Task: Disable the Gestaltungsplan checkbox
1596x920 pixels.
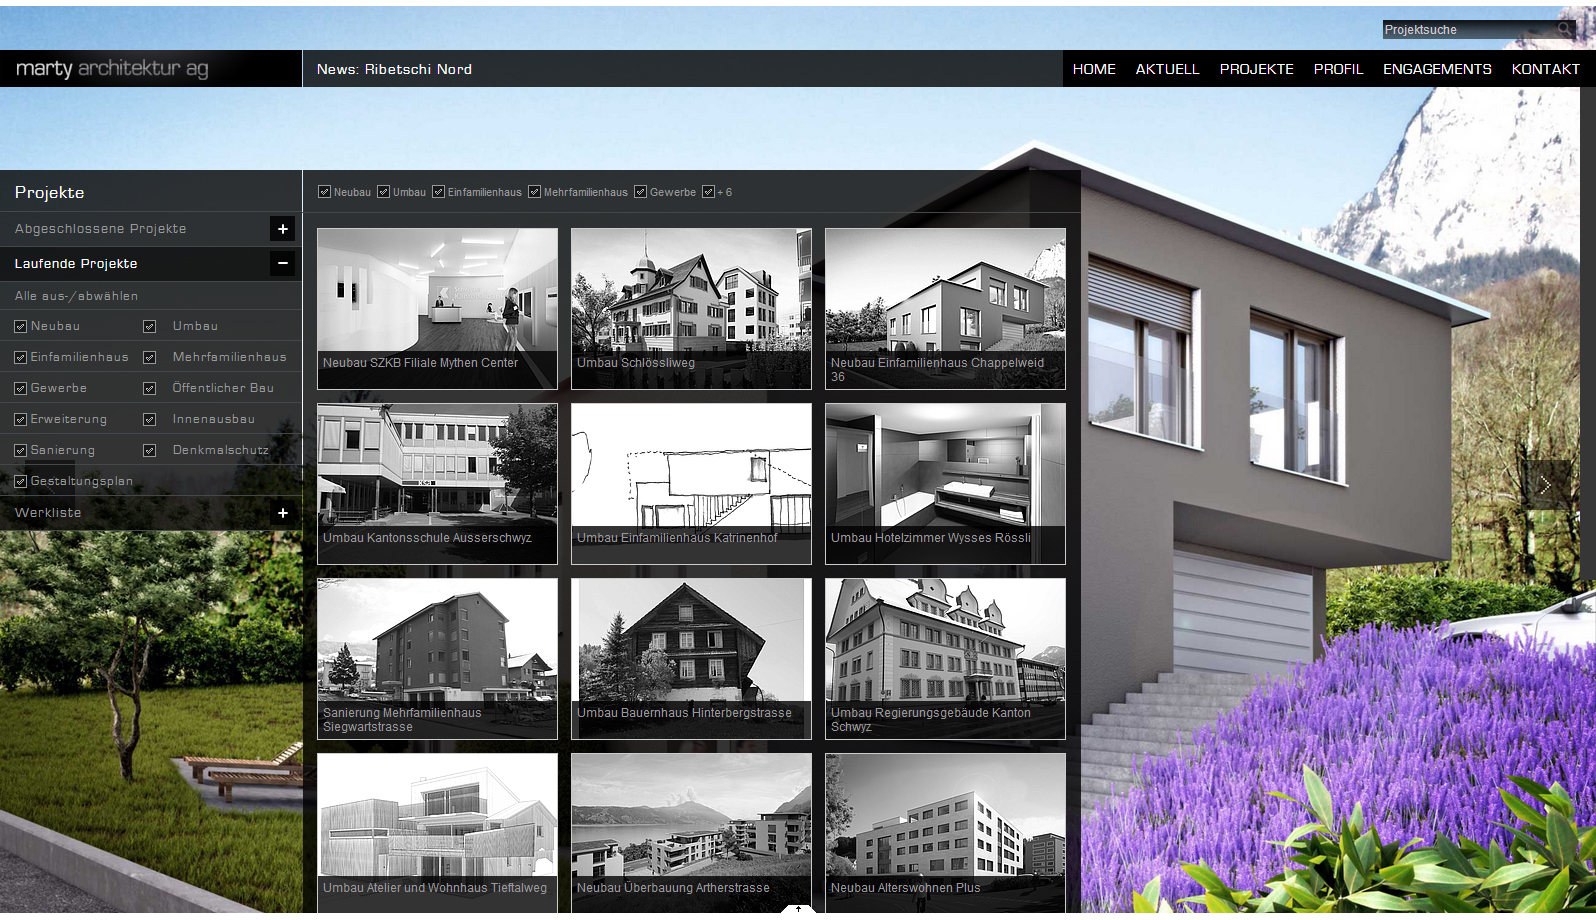Action: pyautogui.click(x=20, y=482)
